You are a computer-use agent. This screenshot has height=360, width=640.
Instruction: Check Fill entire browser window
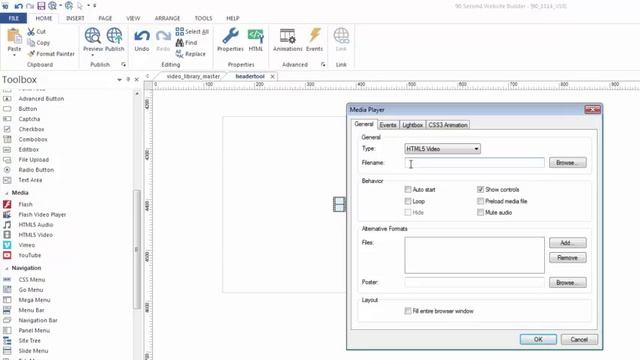pos(408,311)
